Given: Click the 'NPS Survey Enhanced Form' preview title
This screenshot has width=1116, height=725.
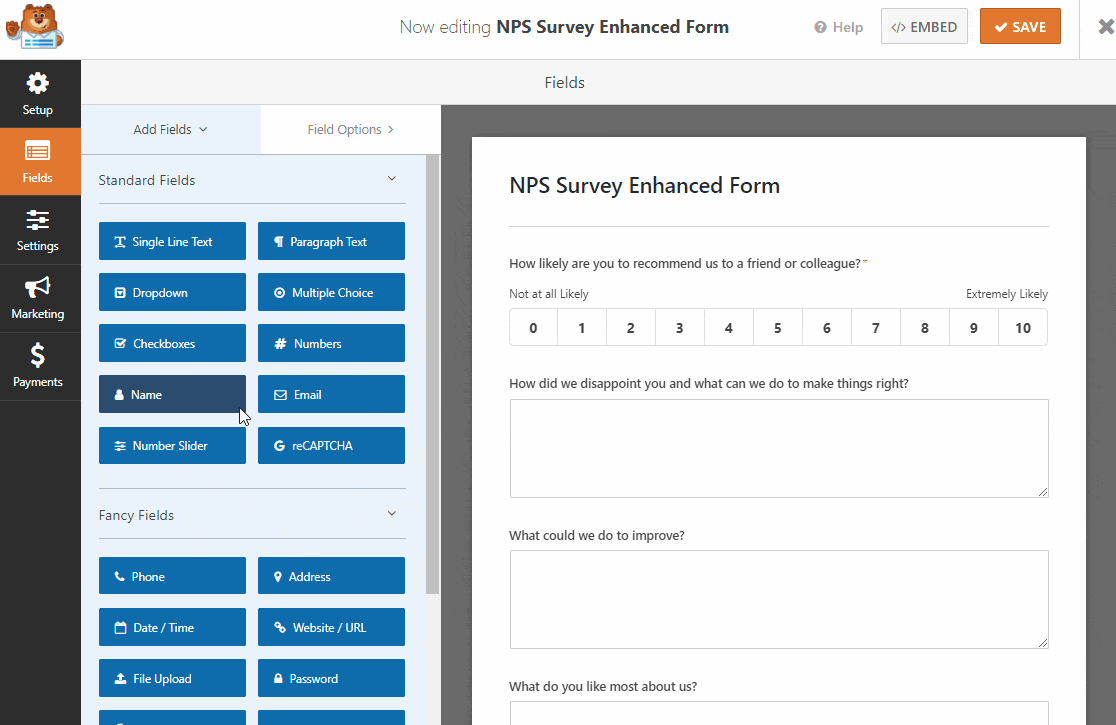Looking at the screenshot, I should (644, 186).
